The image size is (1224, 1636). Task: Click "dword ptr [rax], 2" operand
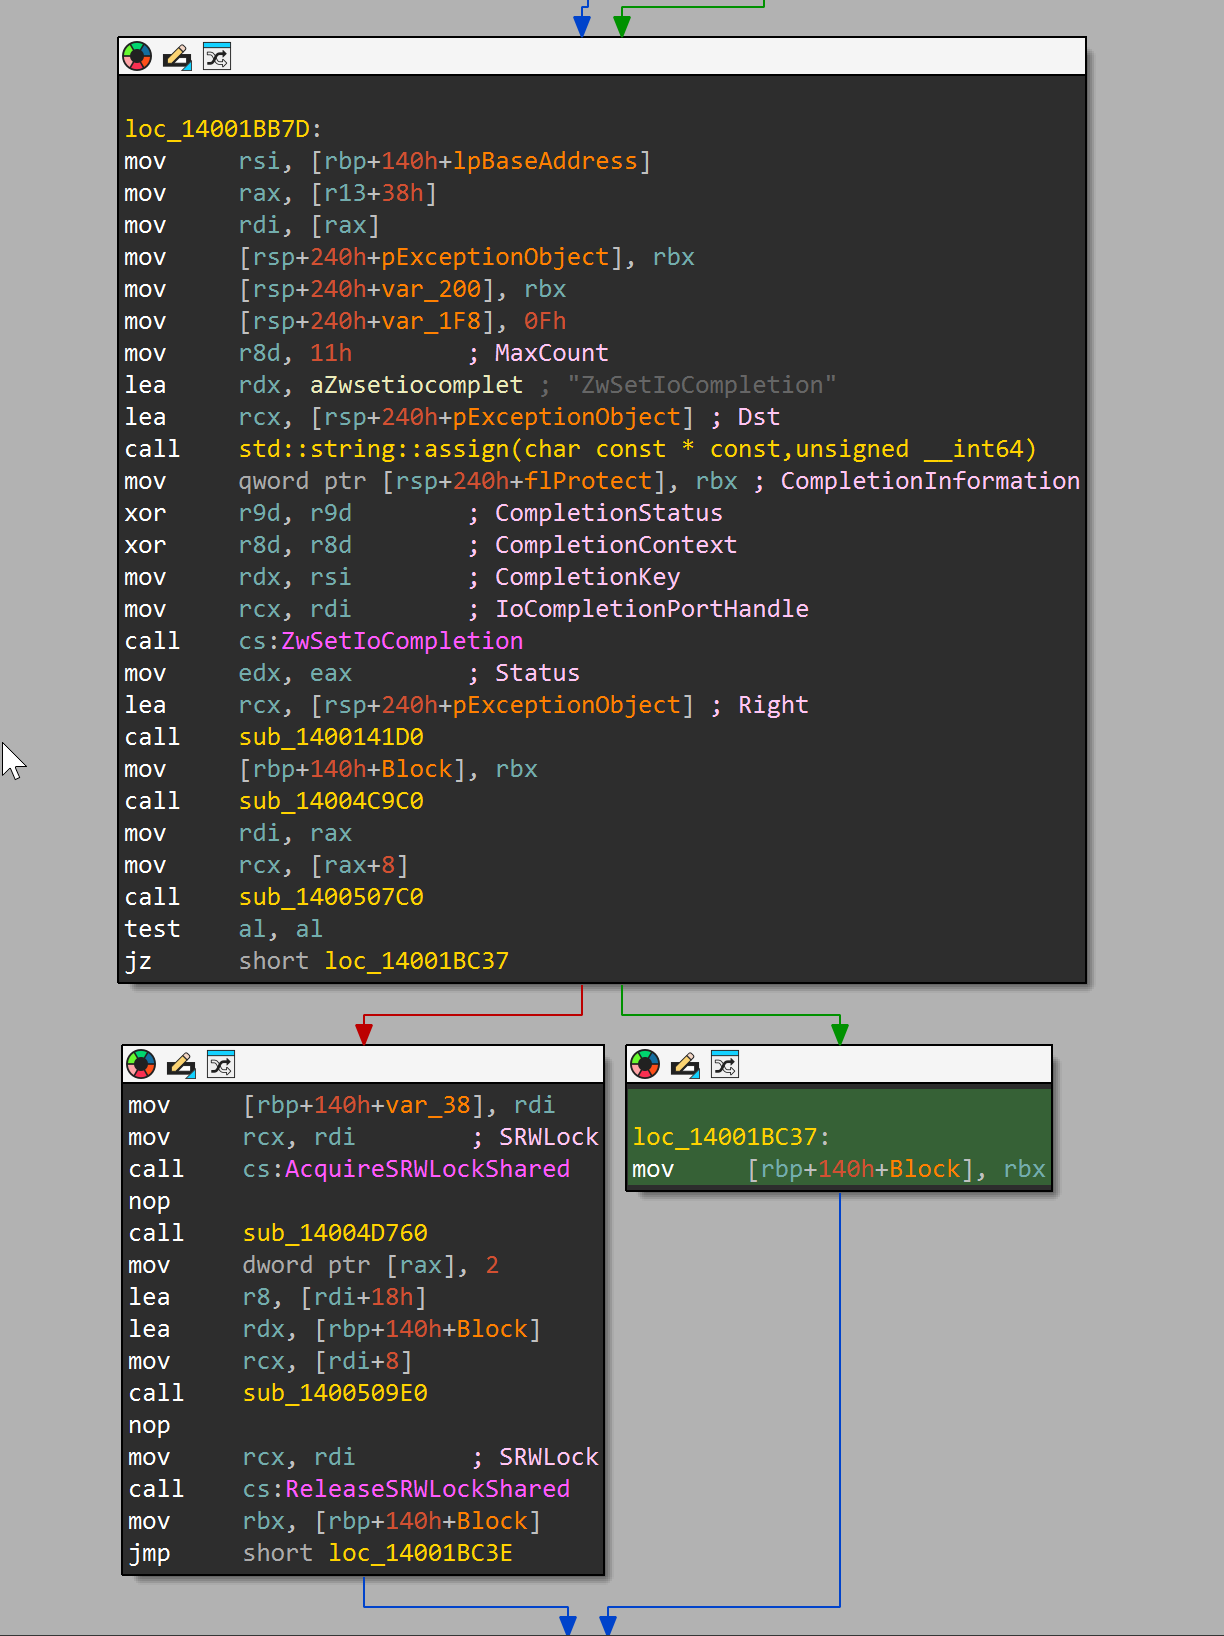coord(371,1265)
